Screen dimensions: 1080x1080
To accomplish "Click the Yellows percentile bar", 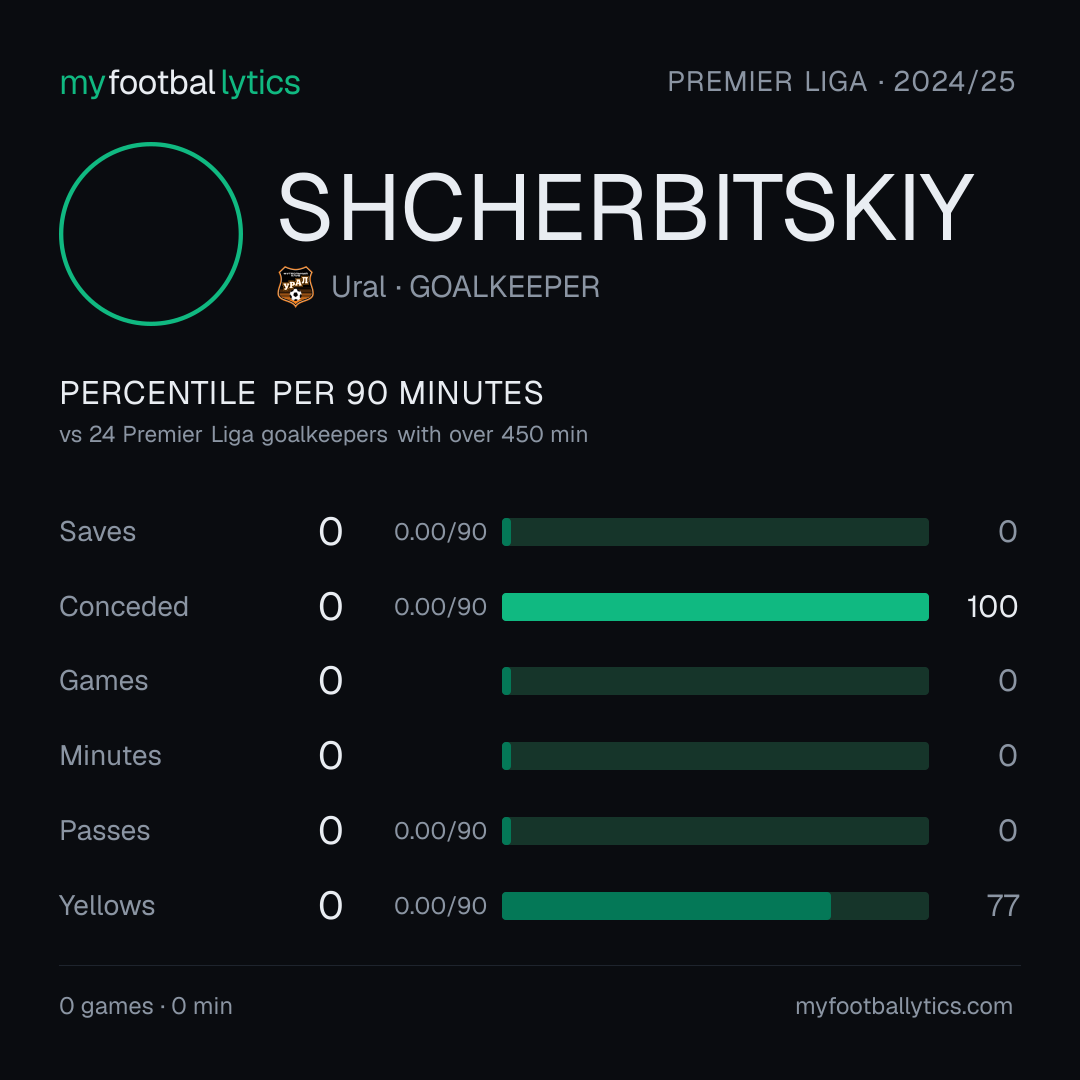I will click(715, 906).
